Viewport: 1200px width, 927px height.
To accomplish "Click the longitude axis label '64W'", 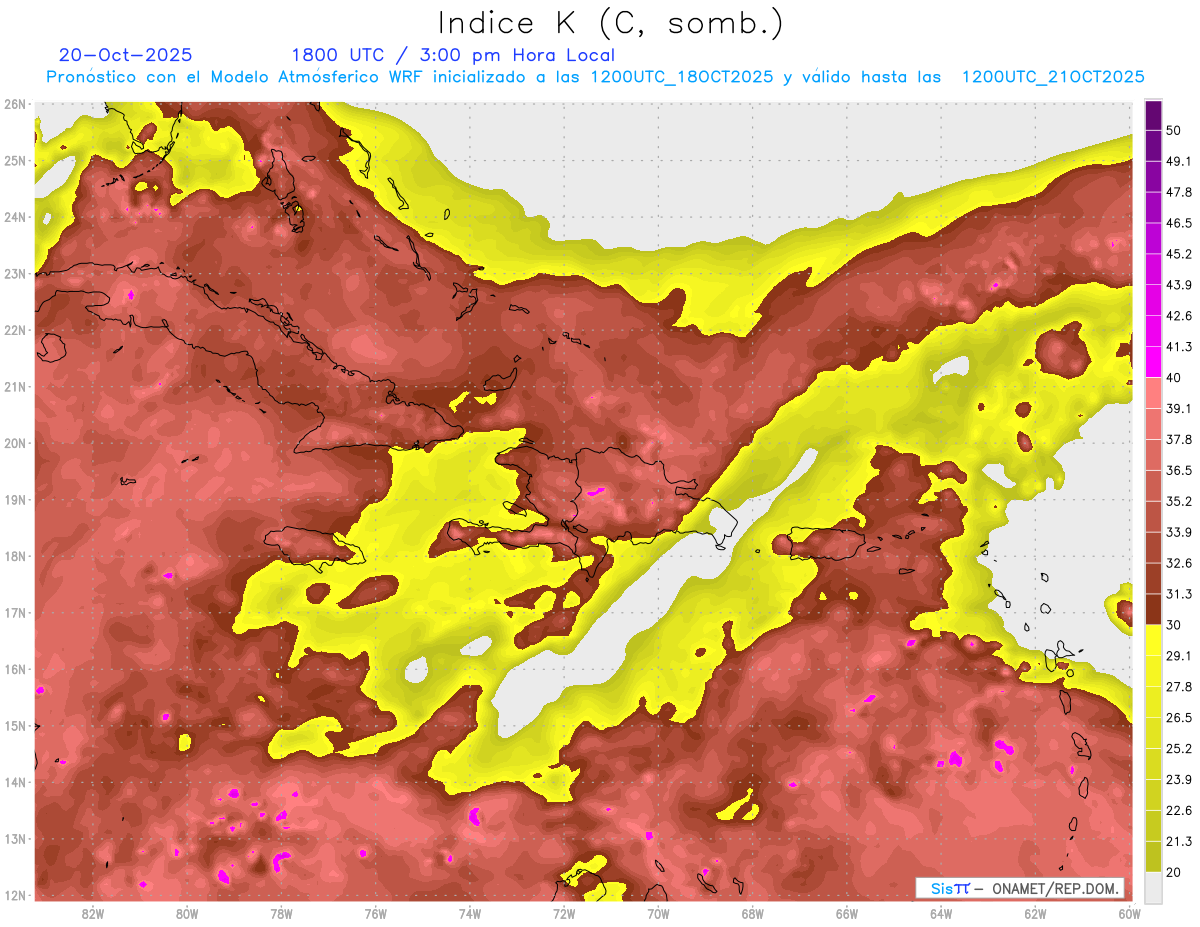I will coord(941,914).
